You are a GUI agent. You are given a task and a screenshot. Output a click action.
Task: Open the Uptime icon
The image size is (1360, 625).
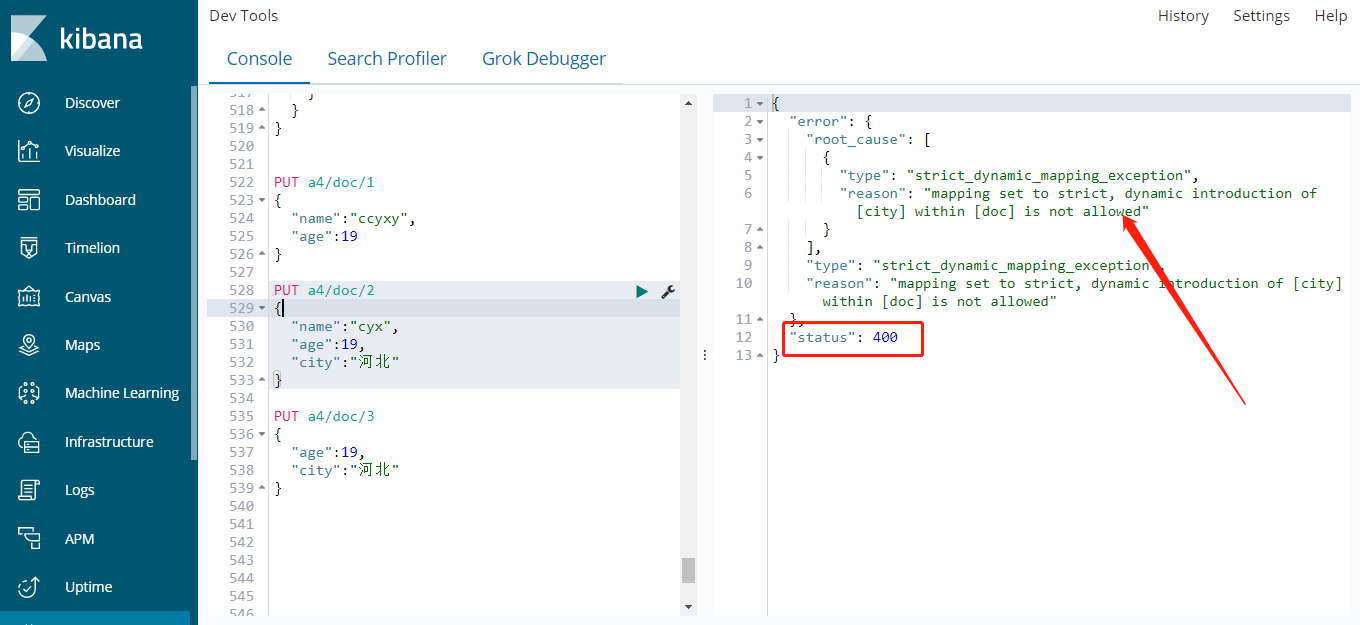tap(29, 587)
